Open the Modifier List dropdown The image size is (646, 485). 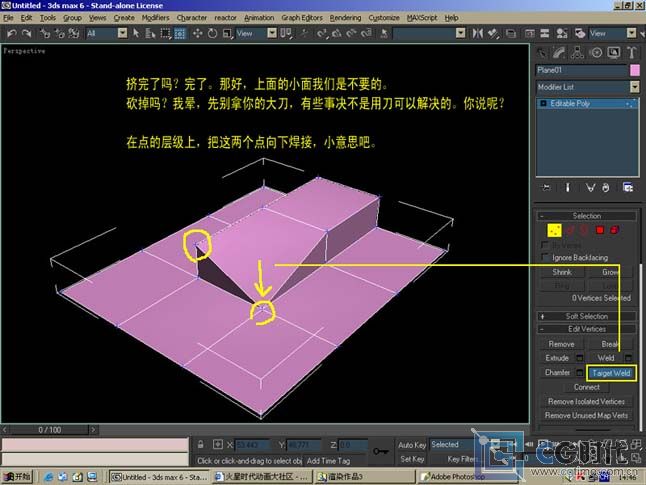(x=634, y=87)
